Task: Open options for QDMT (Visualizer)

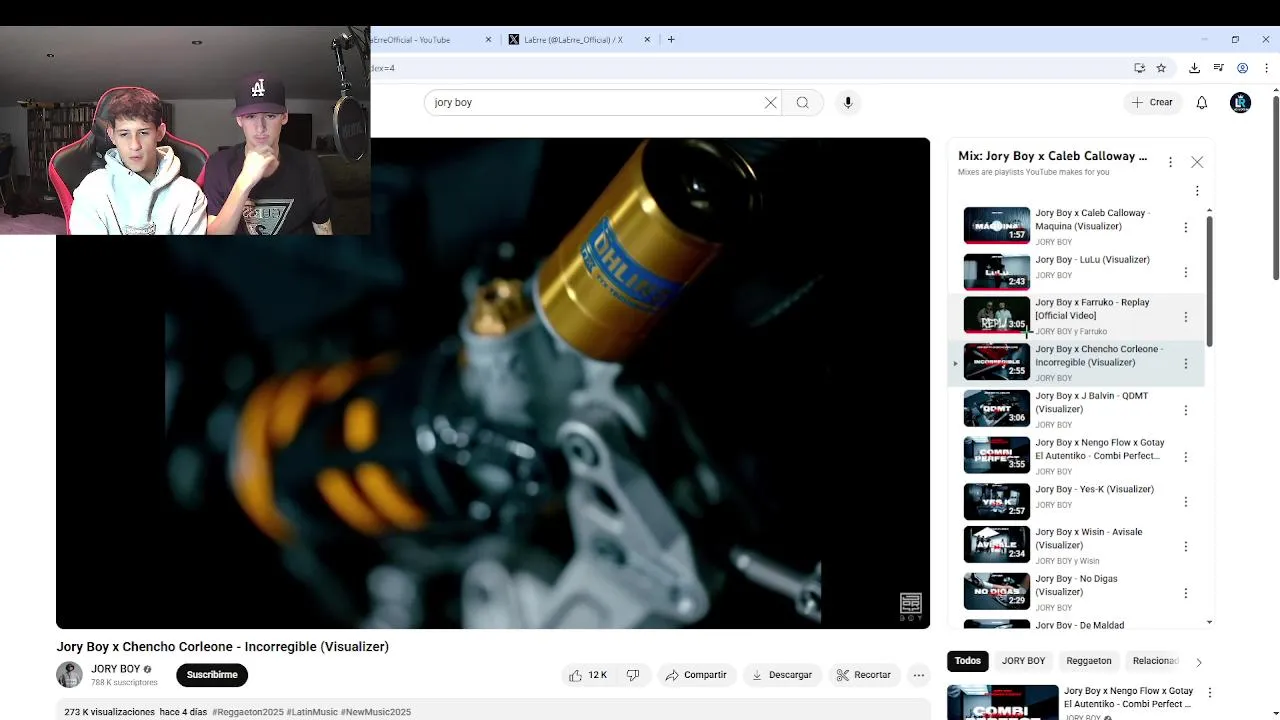Action: [1186, 410]
